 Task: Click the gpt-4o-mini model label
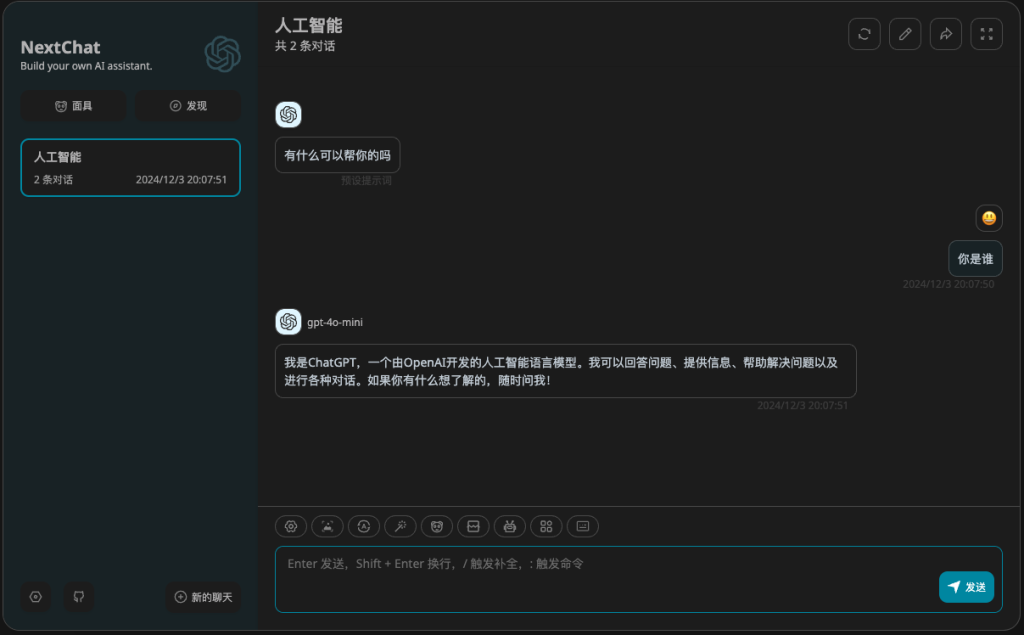click(335, 322)
